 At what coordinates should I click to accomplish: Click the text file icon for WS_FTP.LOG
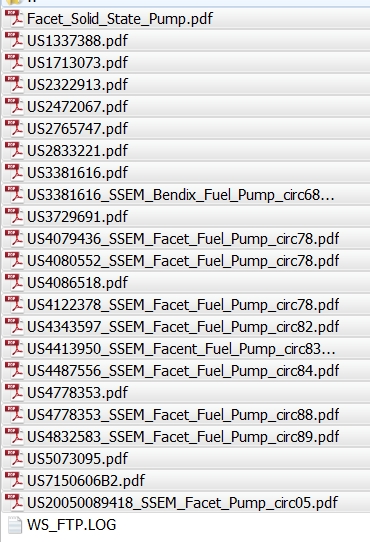(x=15, y=525)
